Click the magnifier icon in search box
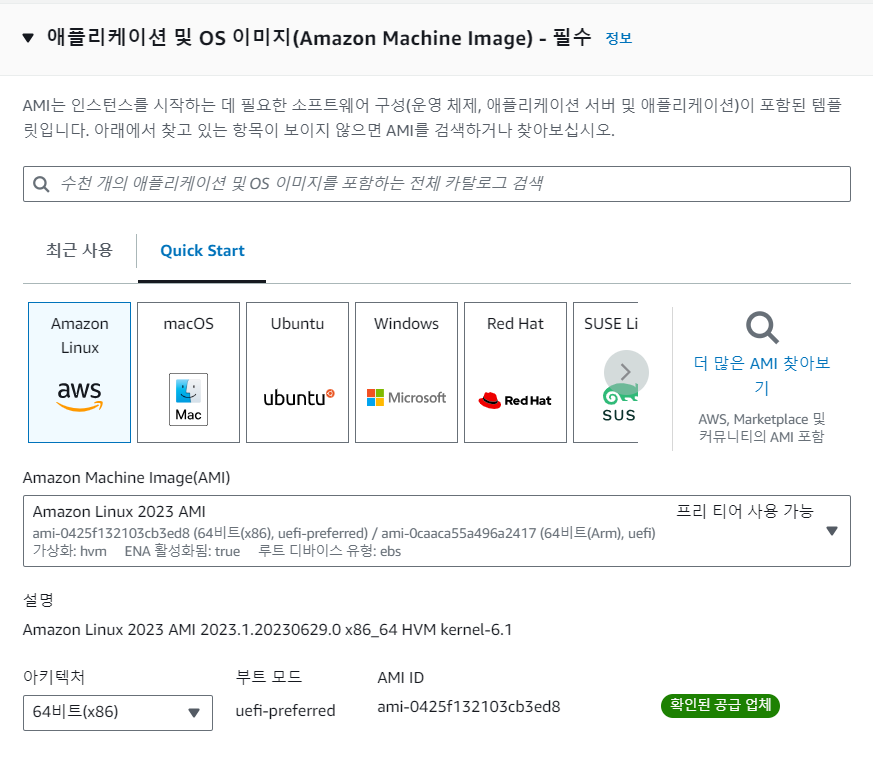Image resolution: width=873 pixels, height=769 pixels. tap(41, 184)
